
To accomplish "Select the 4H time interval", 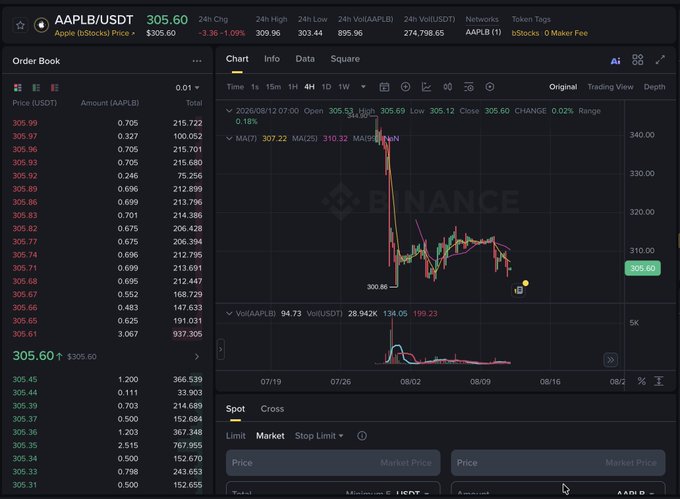I will 309,87.
